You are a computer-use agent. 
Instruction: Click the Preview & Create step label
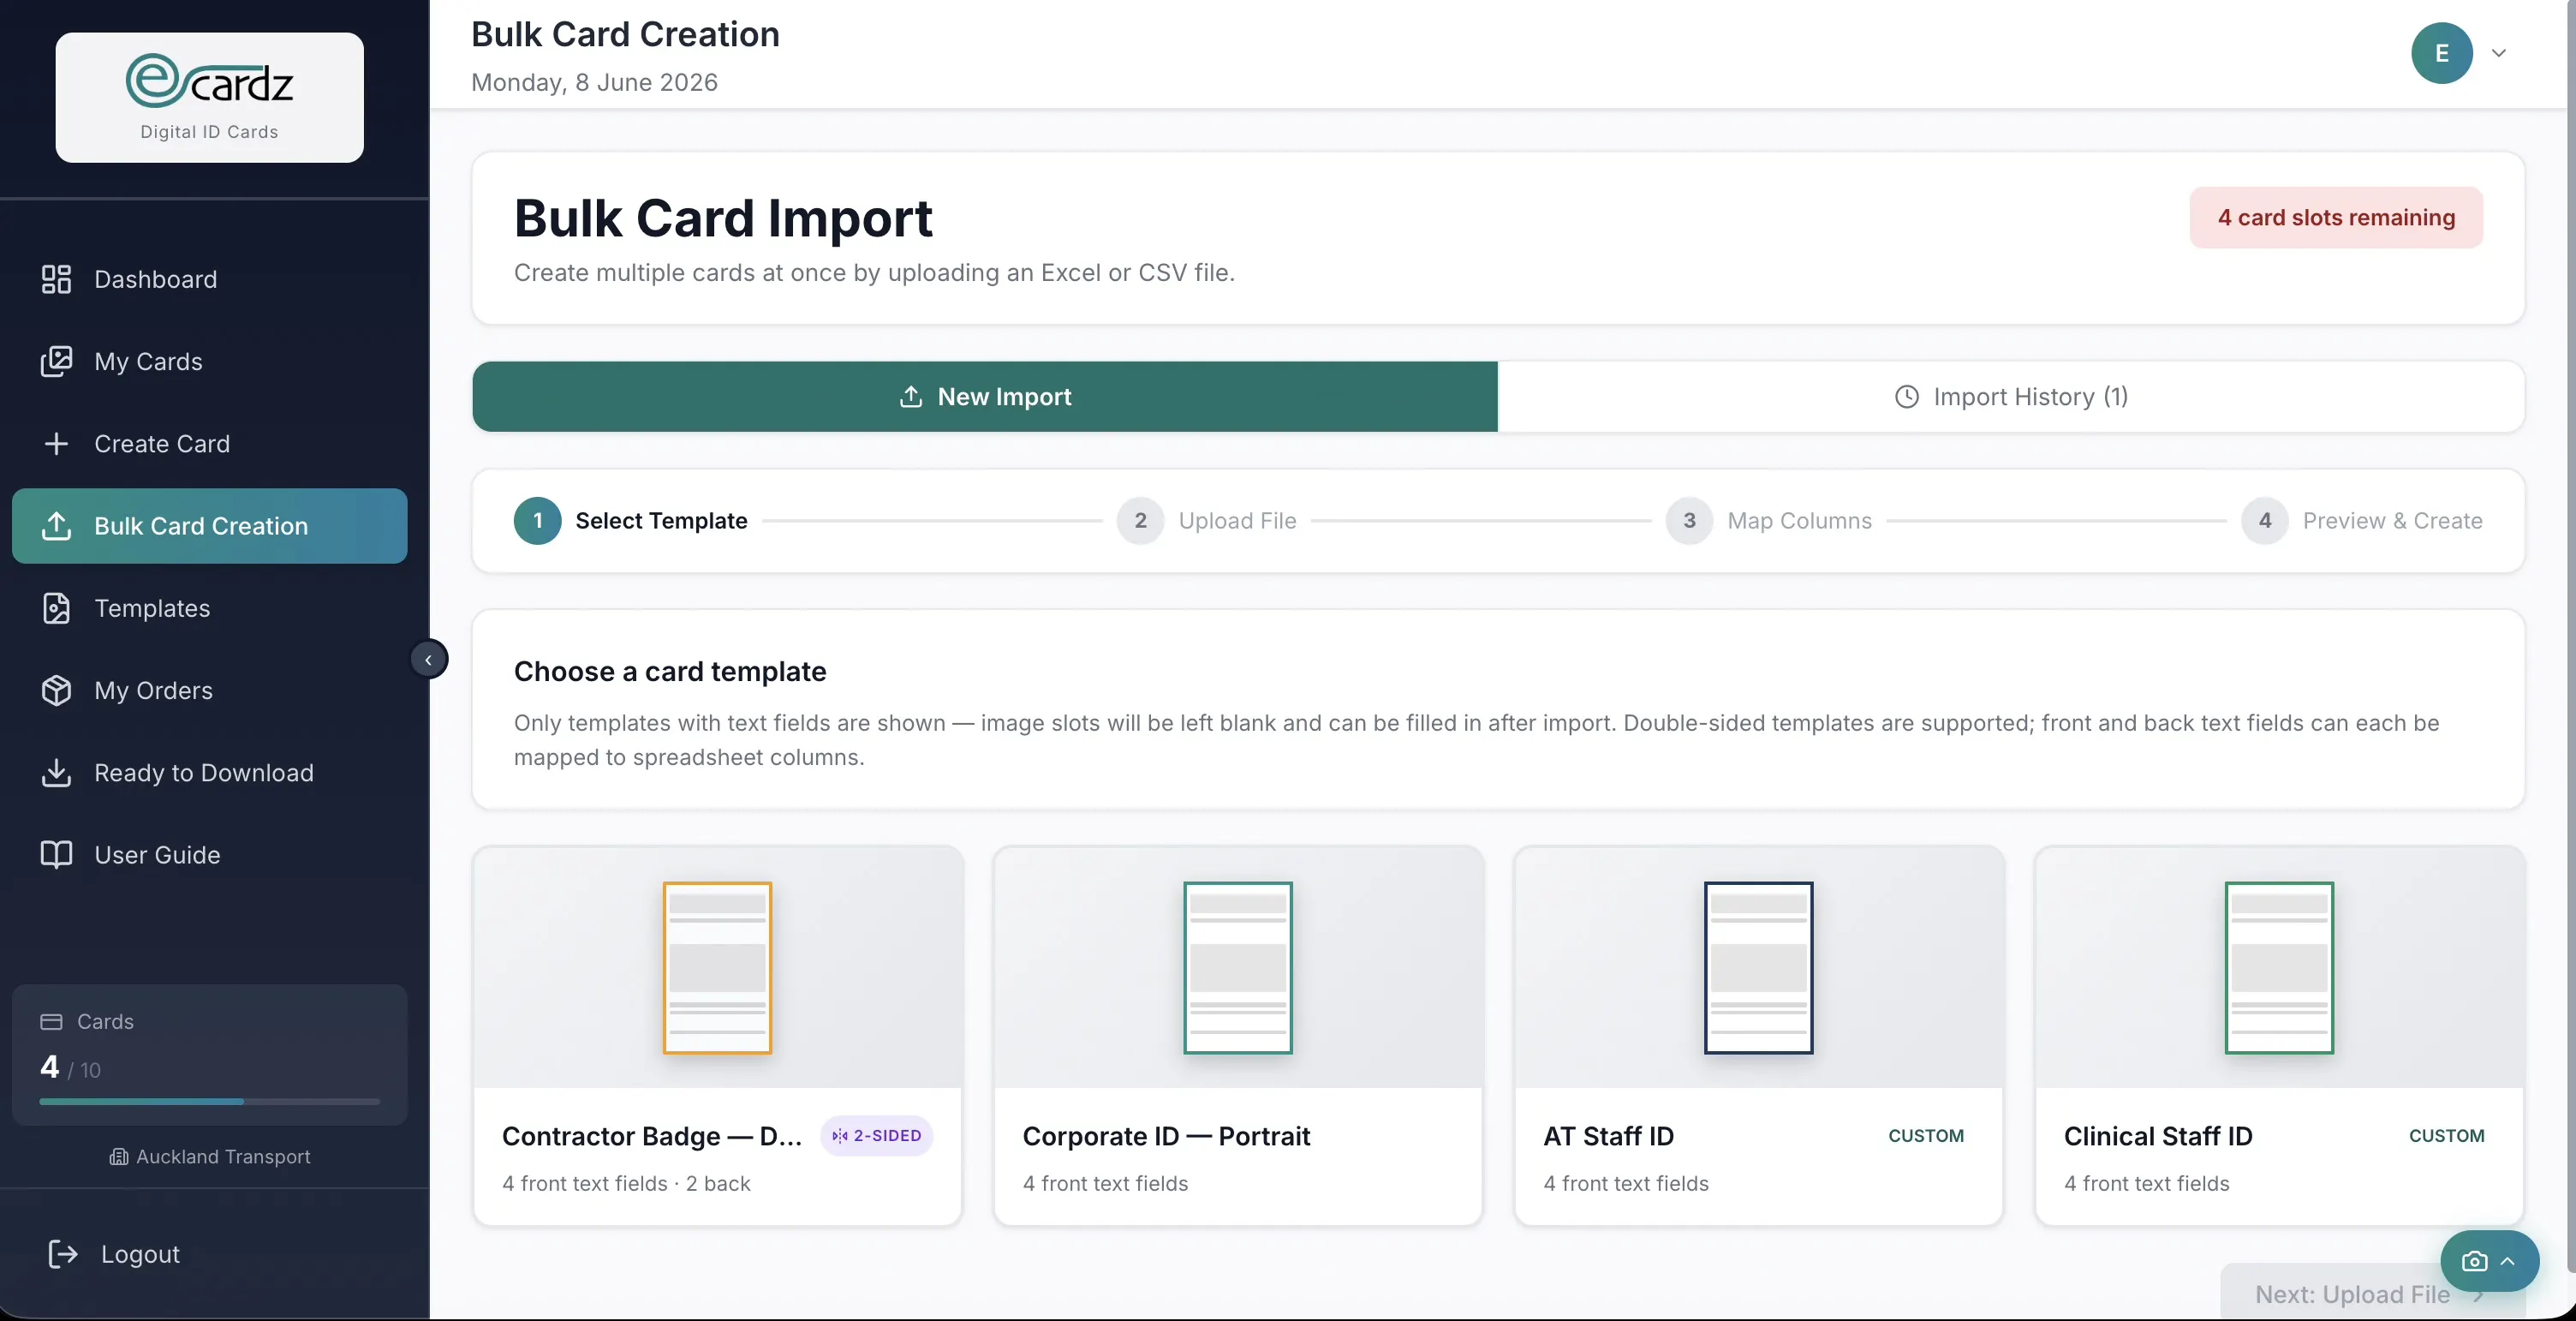(2392, 520)
